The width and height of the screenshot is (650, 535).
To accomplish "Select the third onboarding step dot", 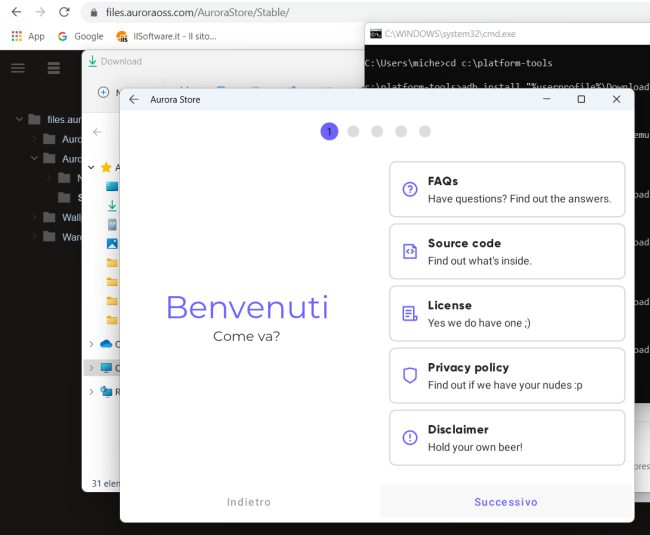I will click(377, 132).
